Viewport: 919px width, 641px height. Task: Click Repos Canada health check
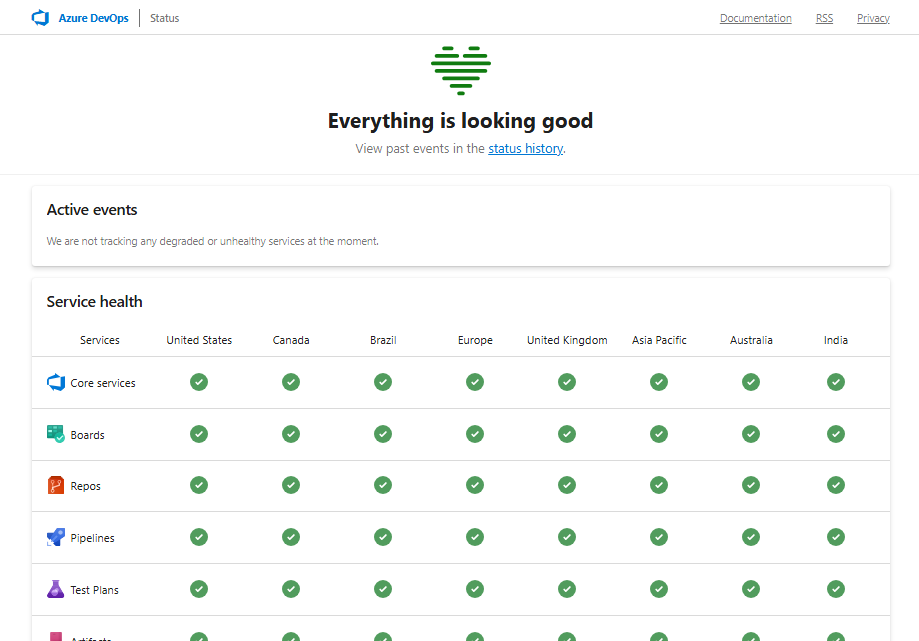point(291,485)
